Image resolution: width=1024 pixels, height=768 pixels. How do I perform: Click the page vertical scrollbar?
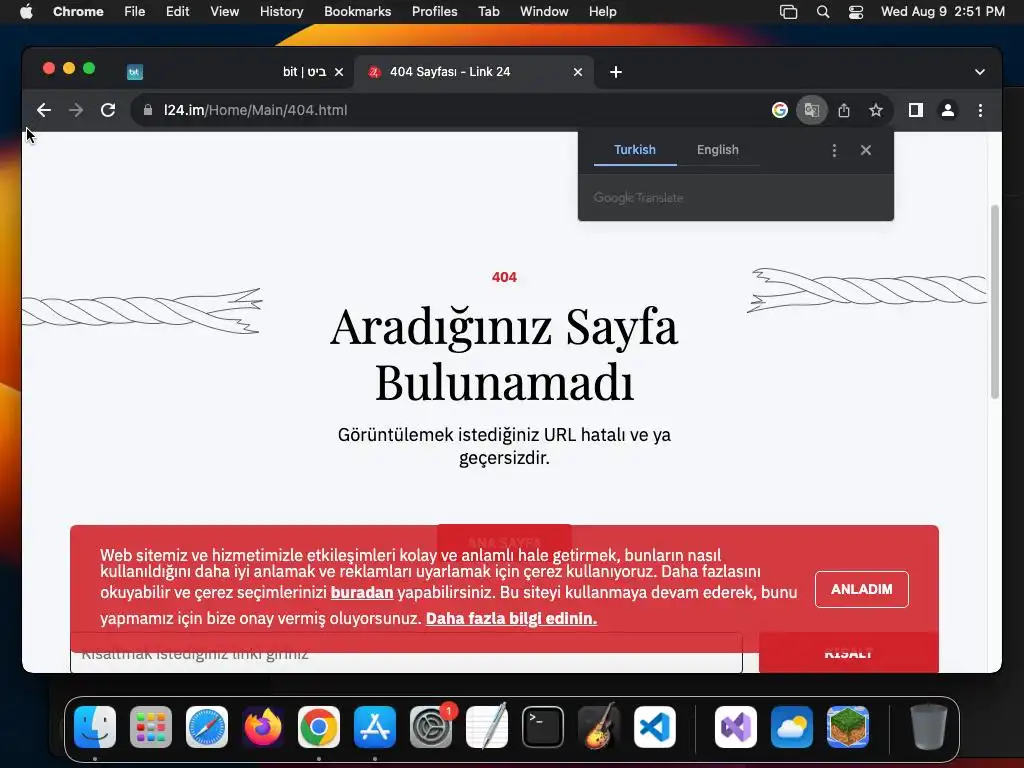pos(995,301)
